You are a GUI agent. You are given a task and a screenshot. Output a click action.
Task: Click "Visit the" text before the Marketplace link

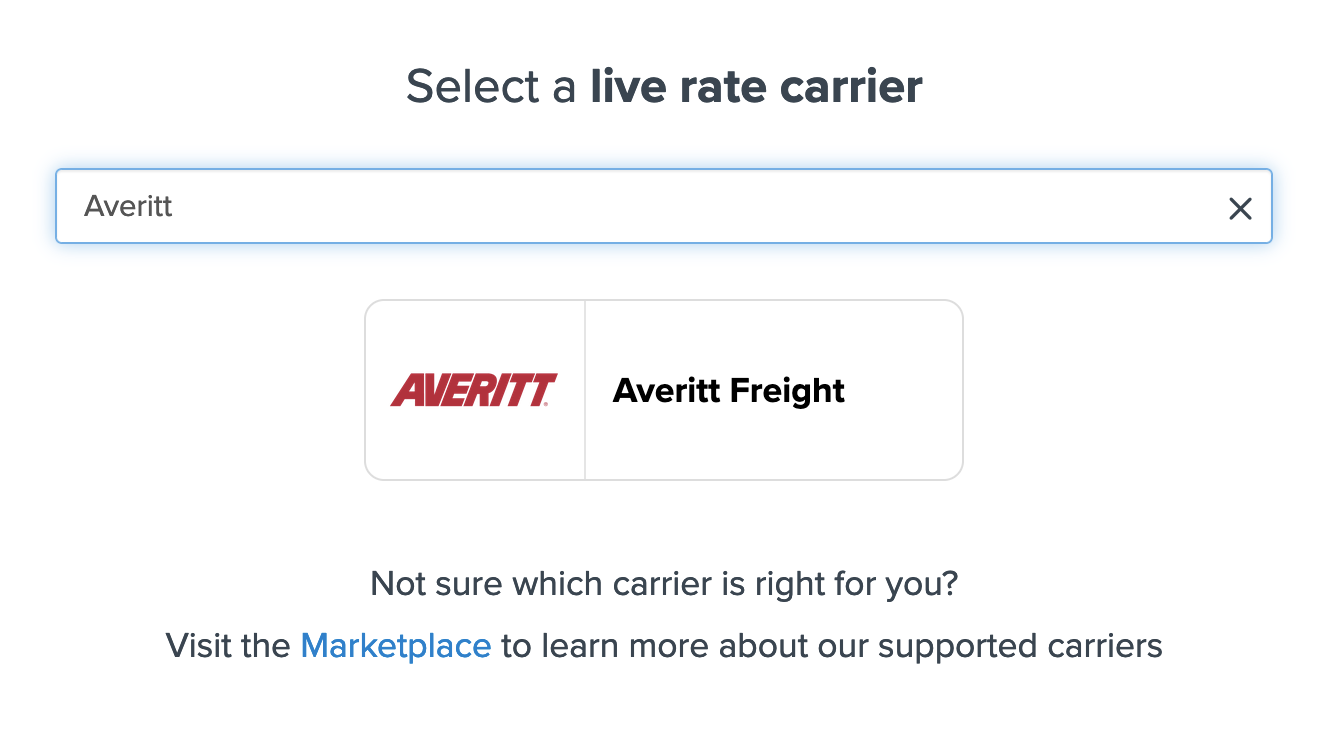click(x=227, y=646)
